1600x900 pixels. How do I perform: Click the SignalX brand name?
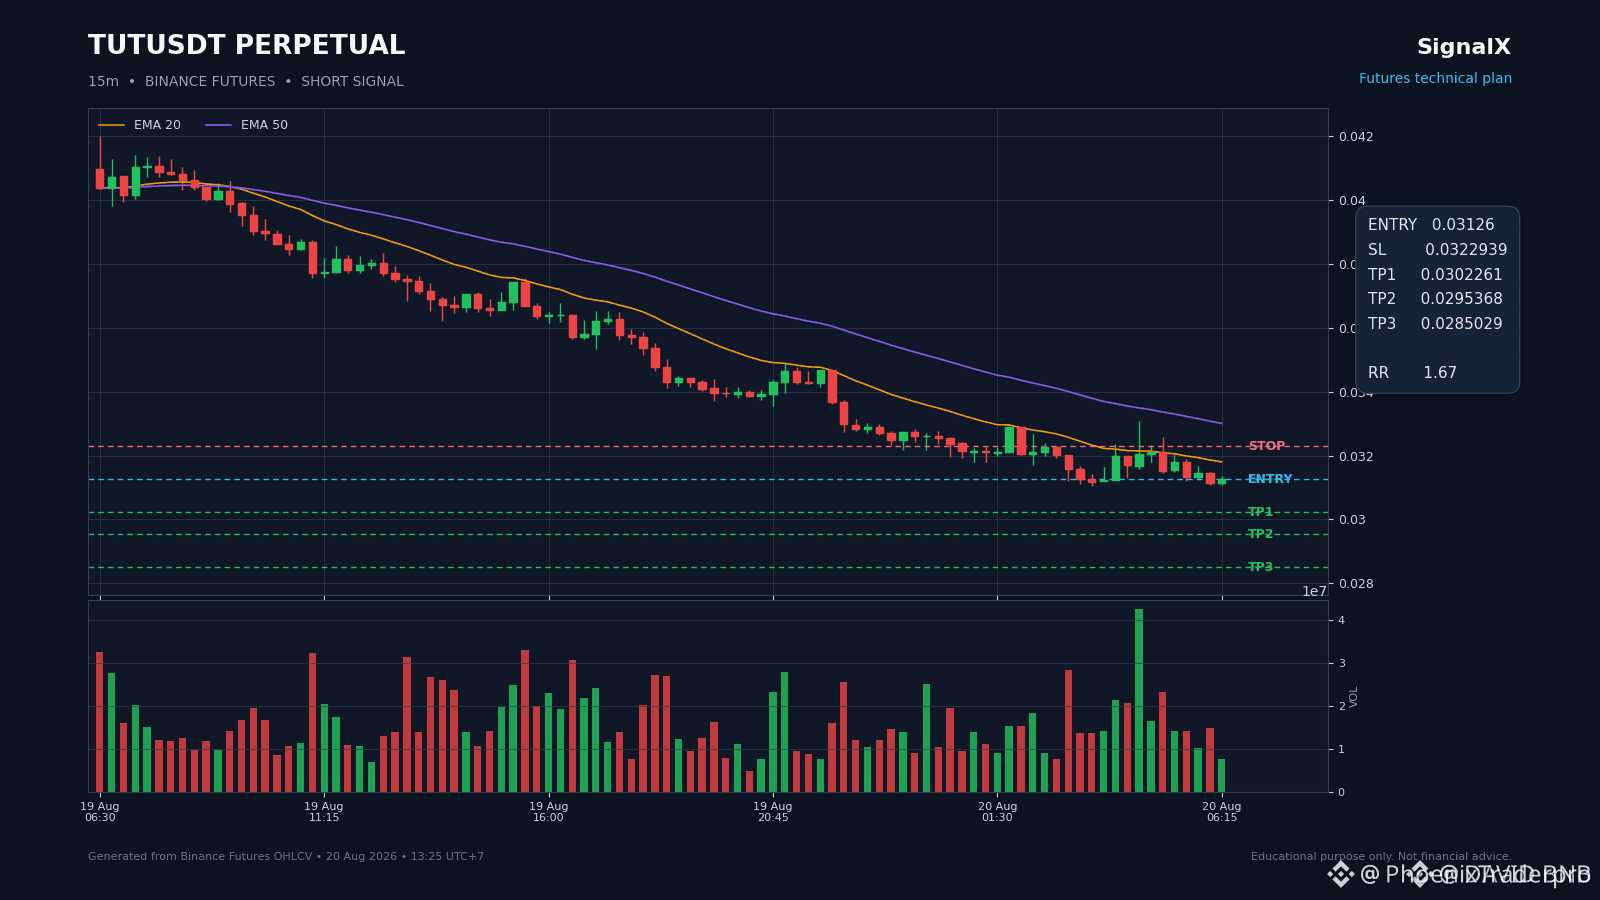point(1464,47)
